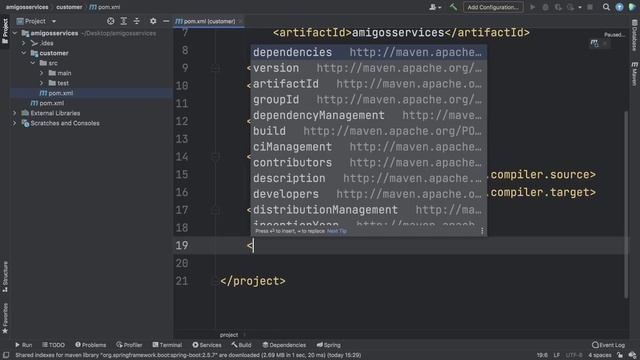This screenshot has height=360, width=640.
Task: Open the Search Everywhere magnifier
Action: pos(606,7)
